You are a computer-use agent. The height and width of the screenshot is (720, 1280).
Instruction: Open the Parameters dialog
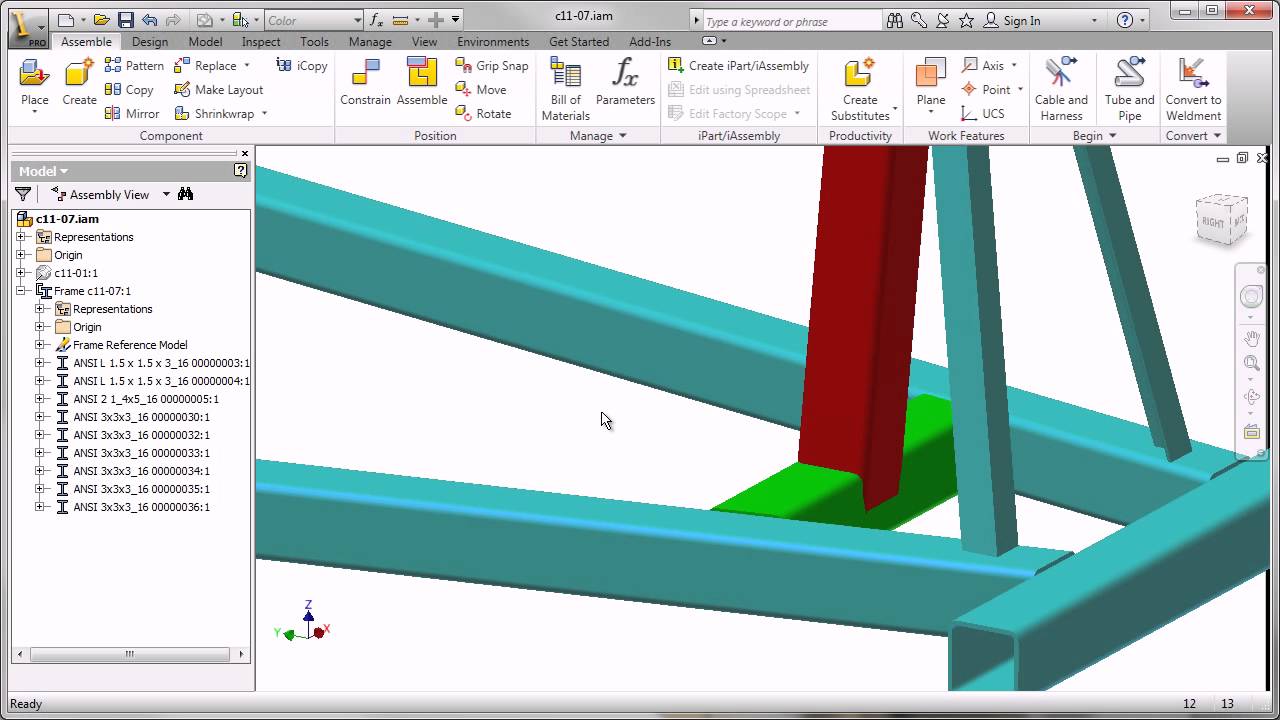(x=625, y=83)
